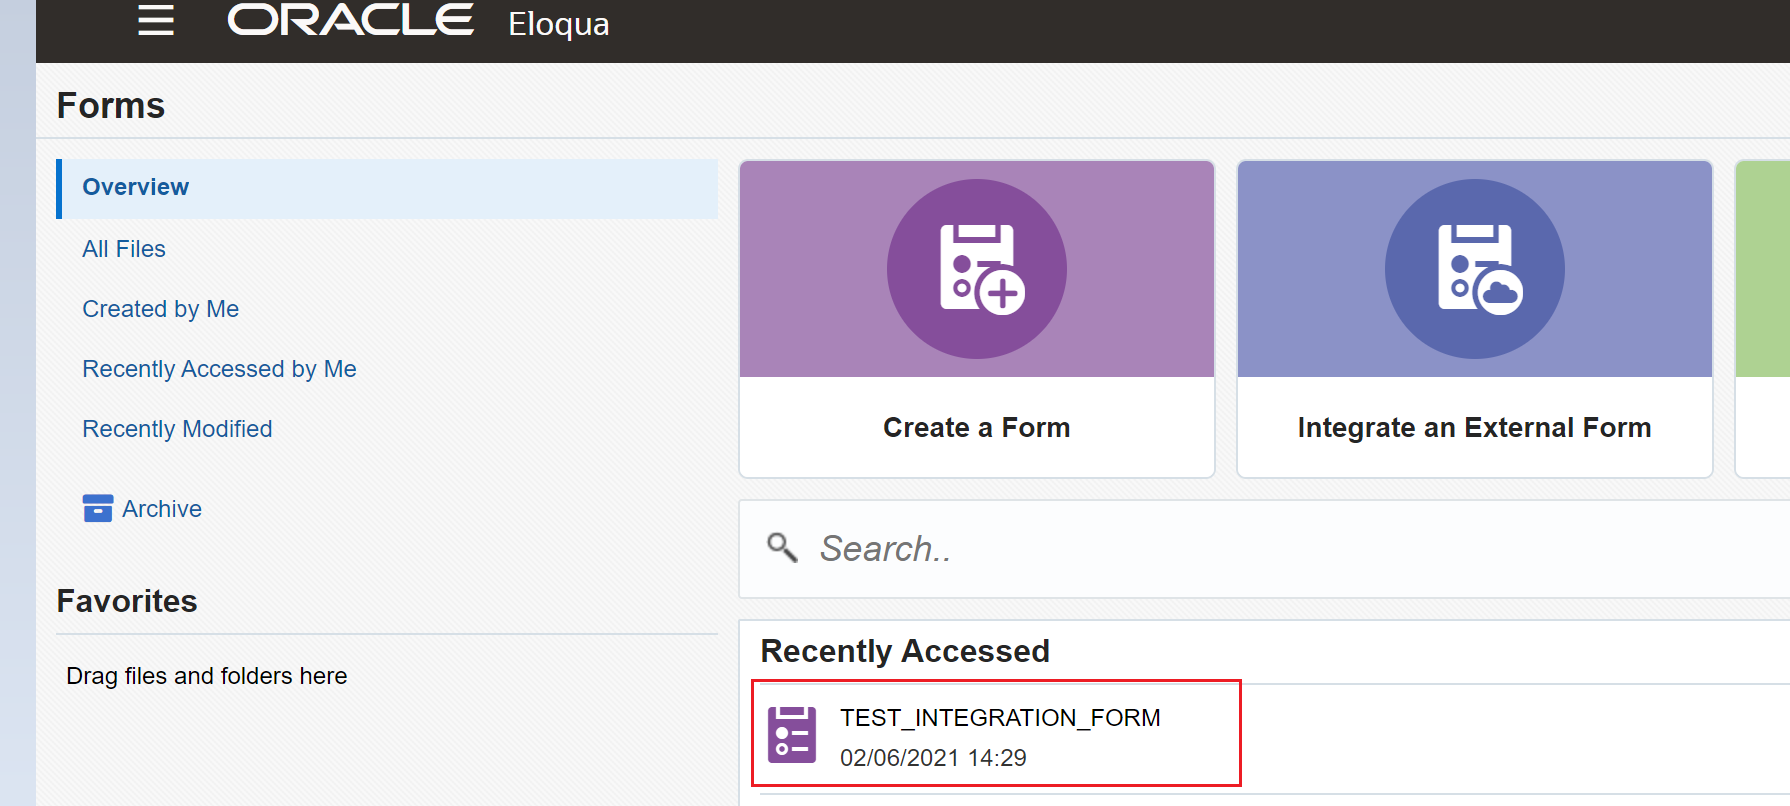Click the TEST_INTEGRATION_FORM form icon
1790x806 pixels.
(792, 735)
